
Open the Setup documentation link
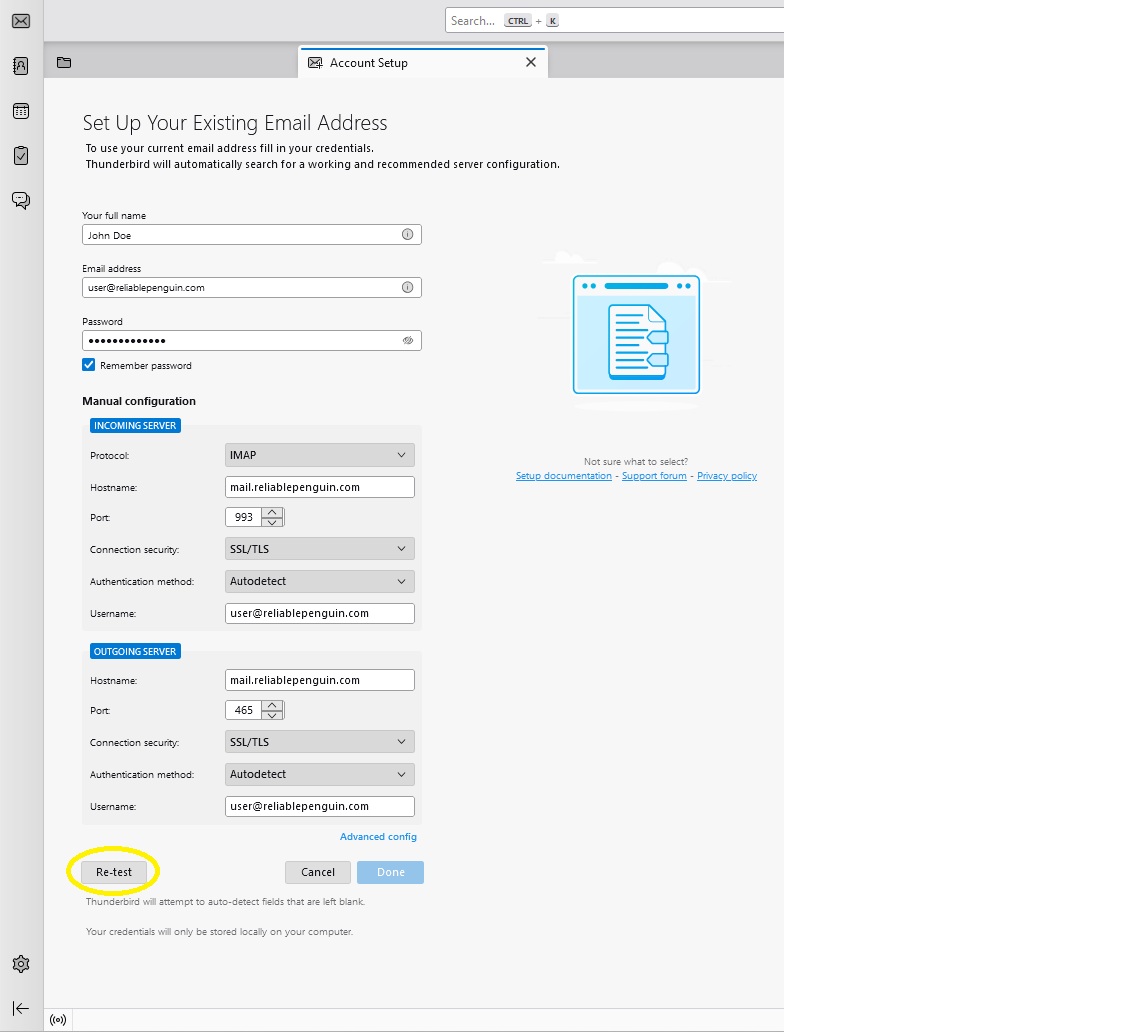point(563,476)
